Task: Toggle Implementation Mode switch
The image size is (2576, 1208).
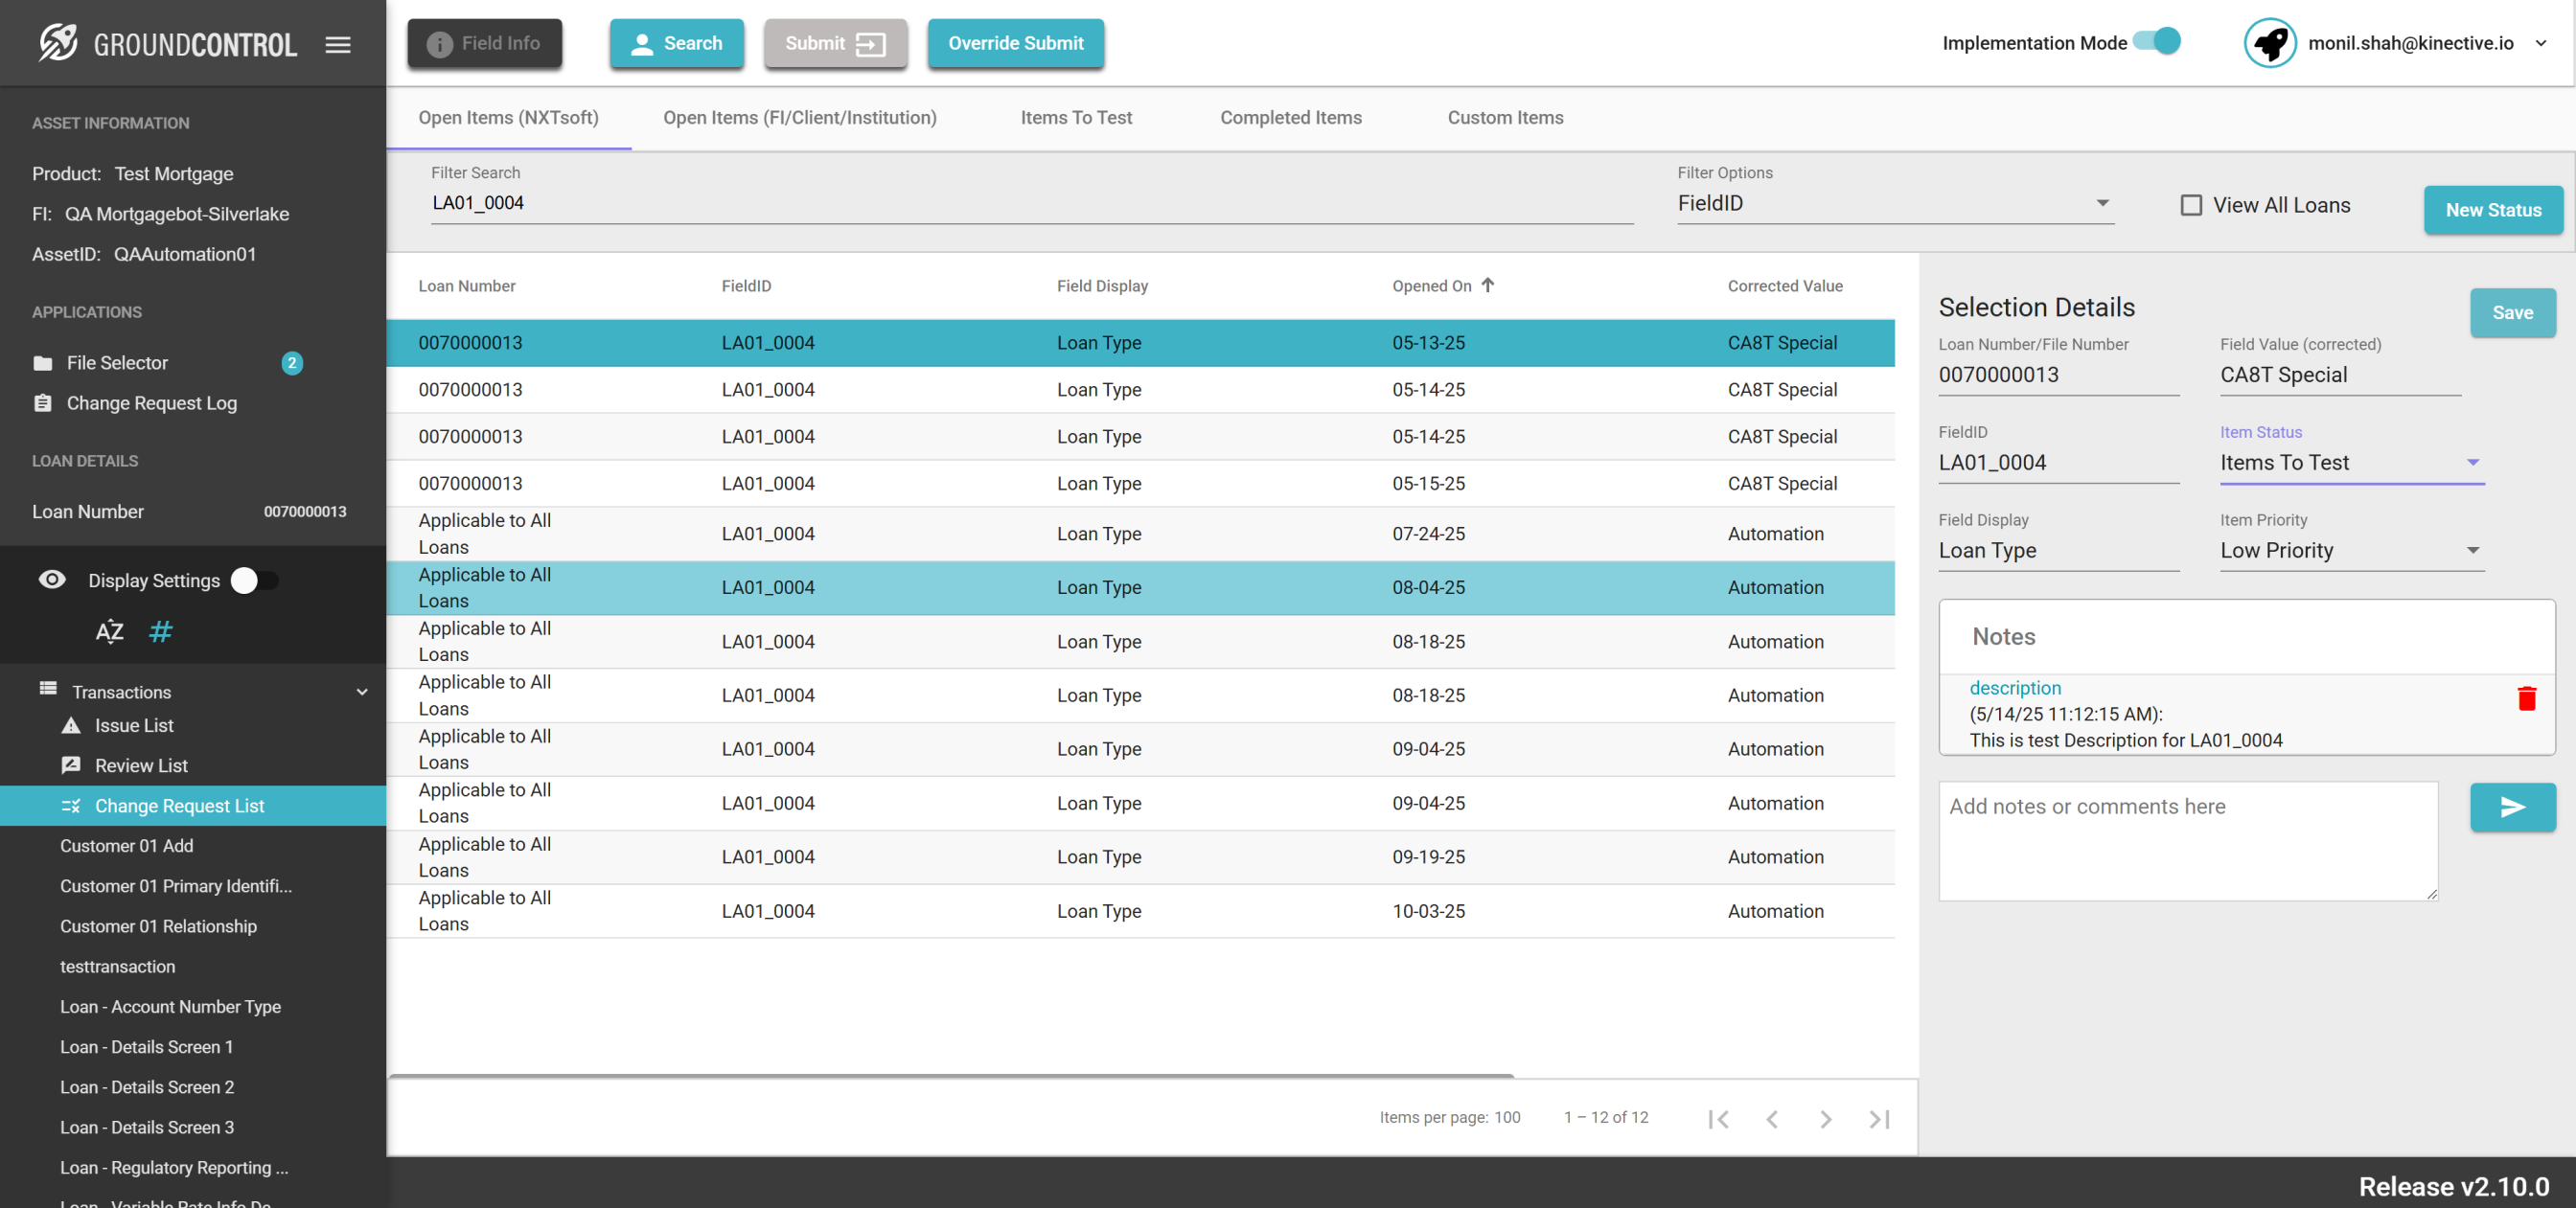Action: tap(2156, 42)
